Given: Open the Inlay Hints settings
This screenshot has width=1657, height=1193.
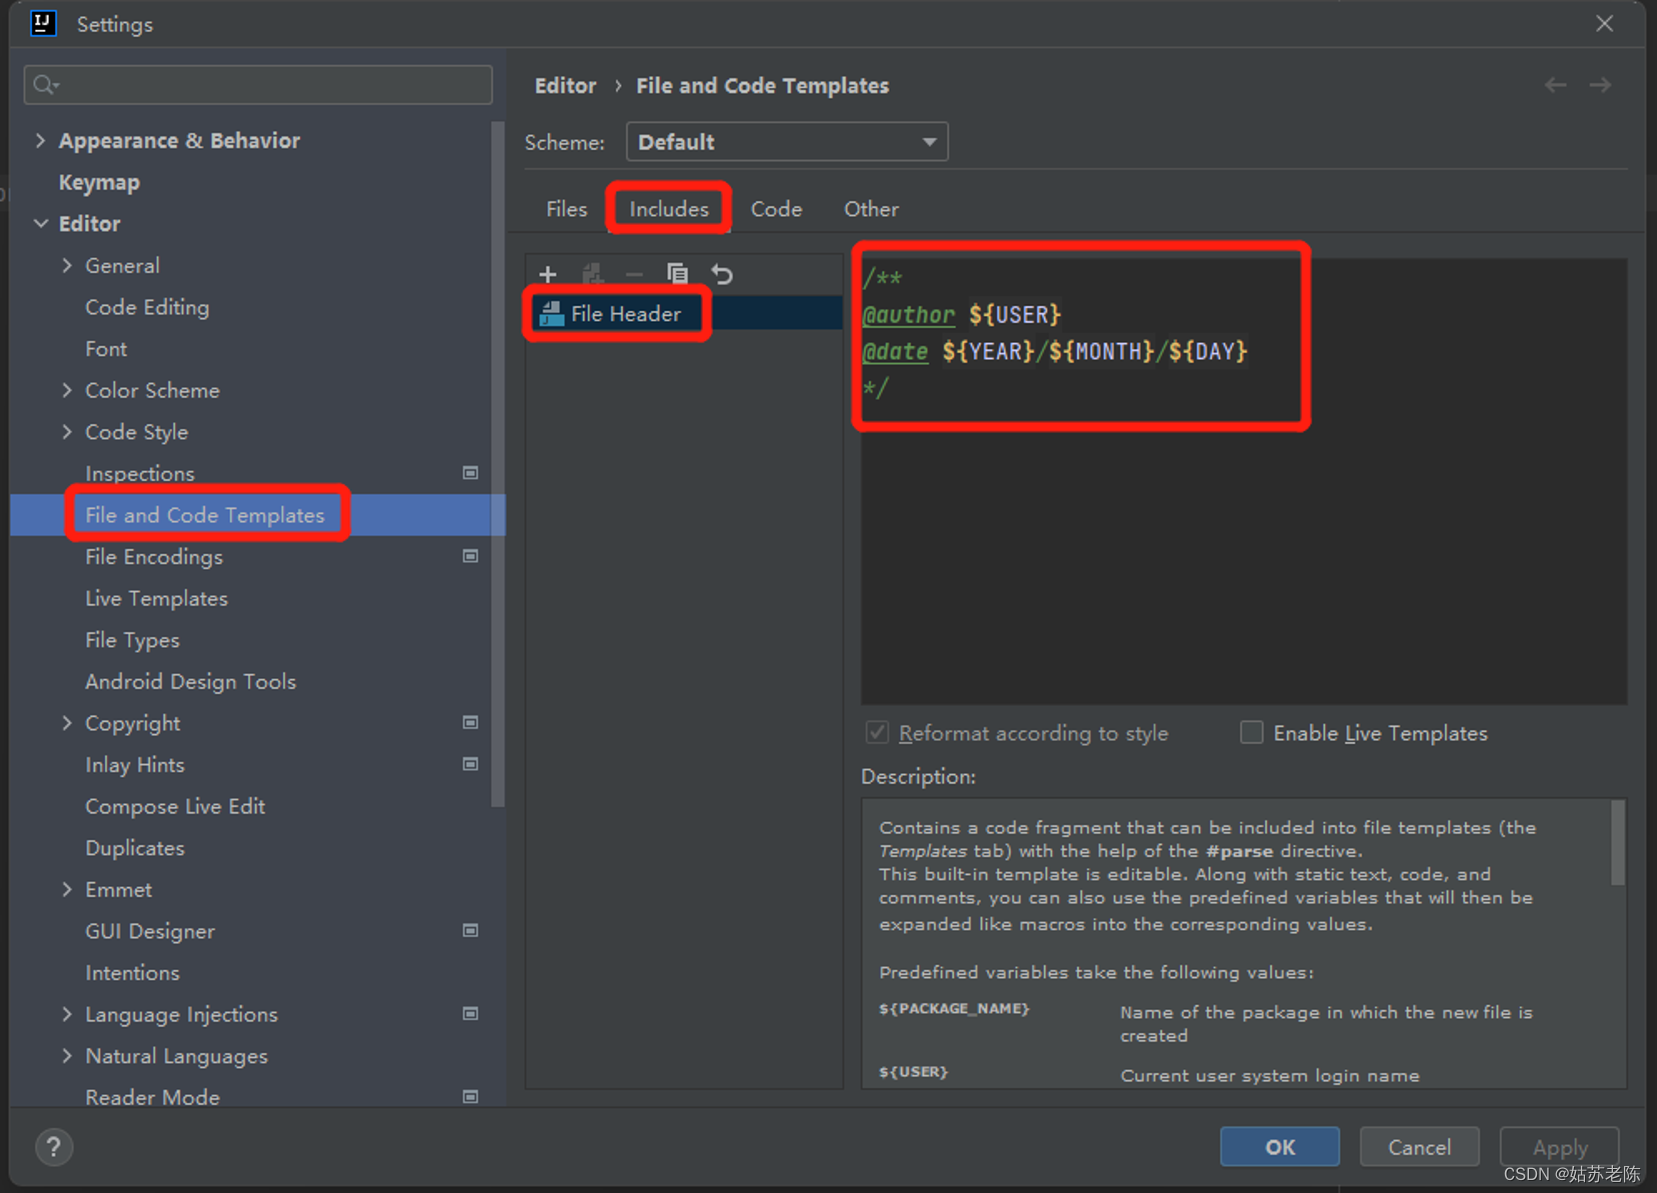Looking at the screenshot, I should (x=135, y=765).
